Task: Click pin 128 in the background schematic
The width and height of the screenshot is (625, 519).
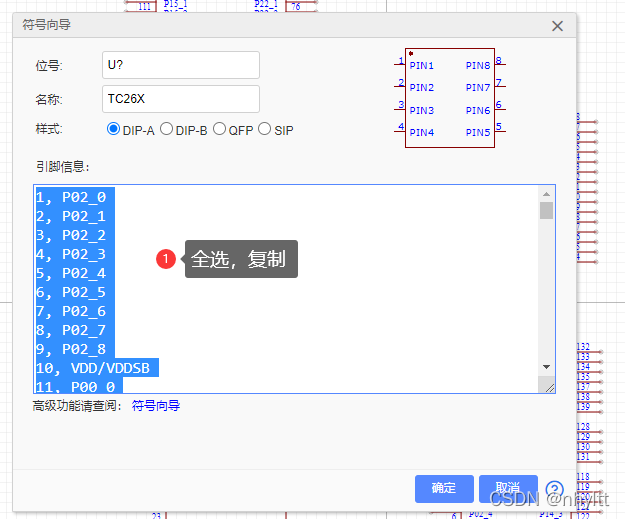Action: (x=583, y=427)
